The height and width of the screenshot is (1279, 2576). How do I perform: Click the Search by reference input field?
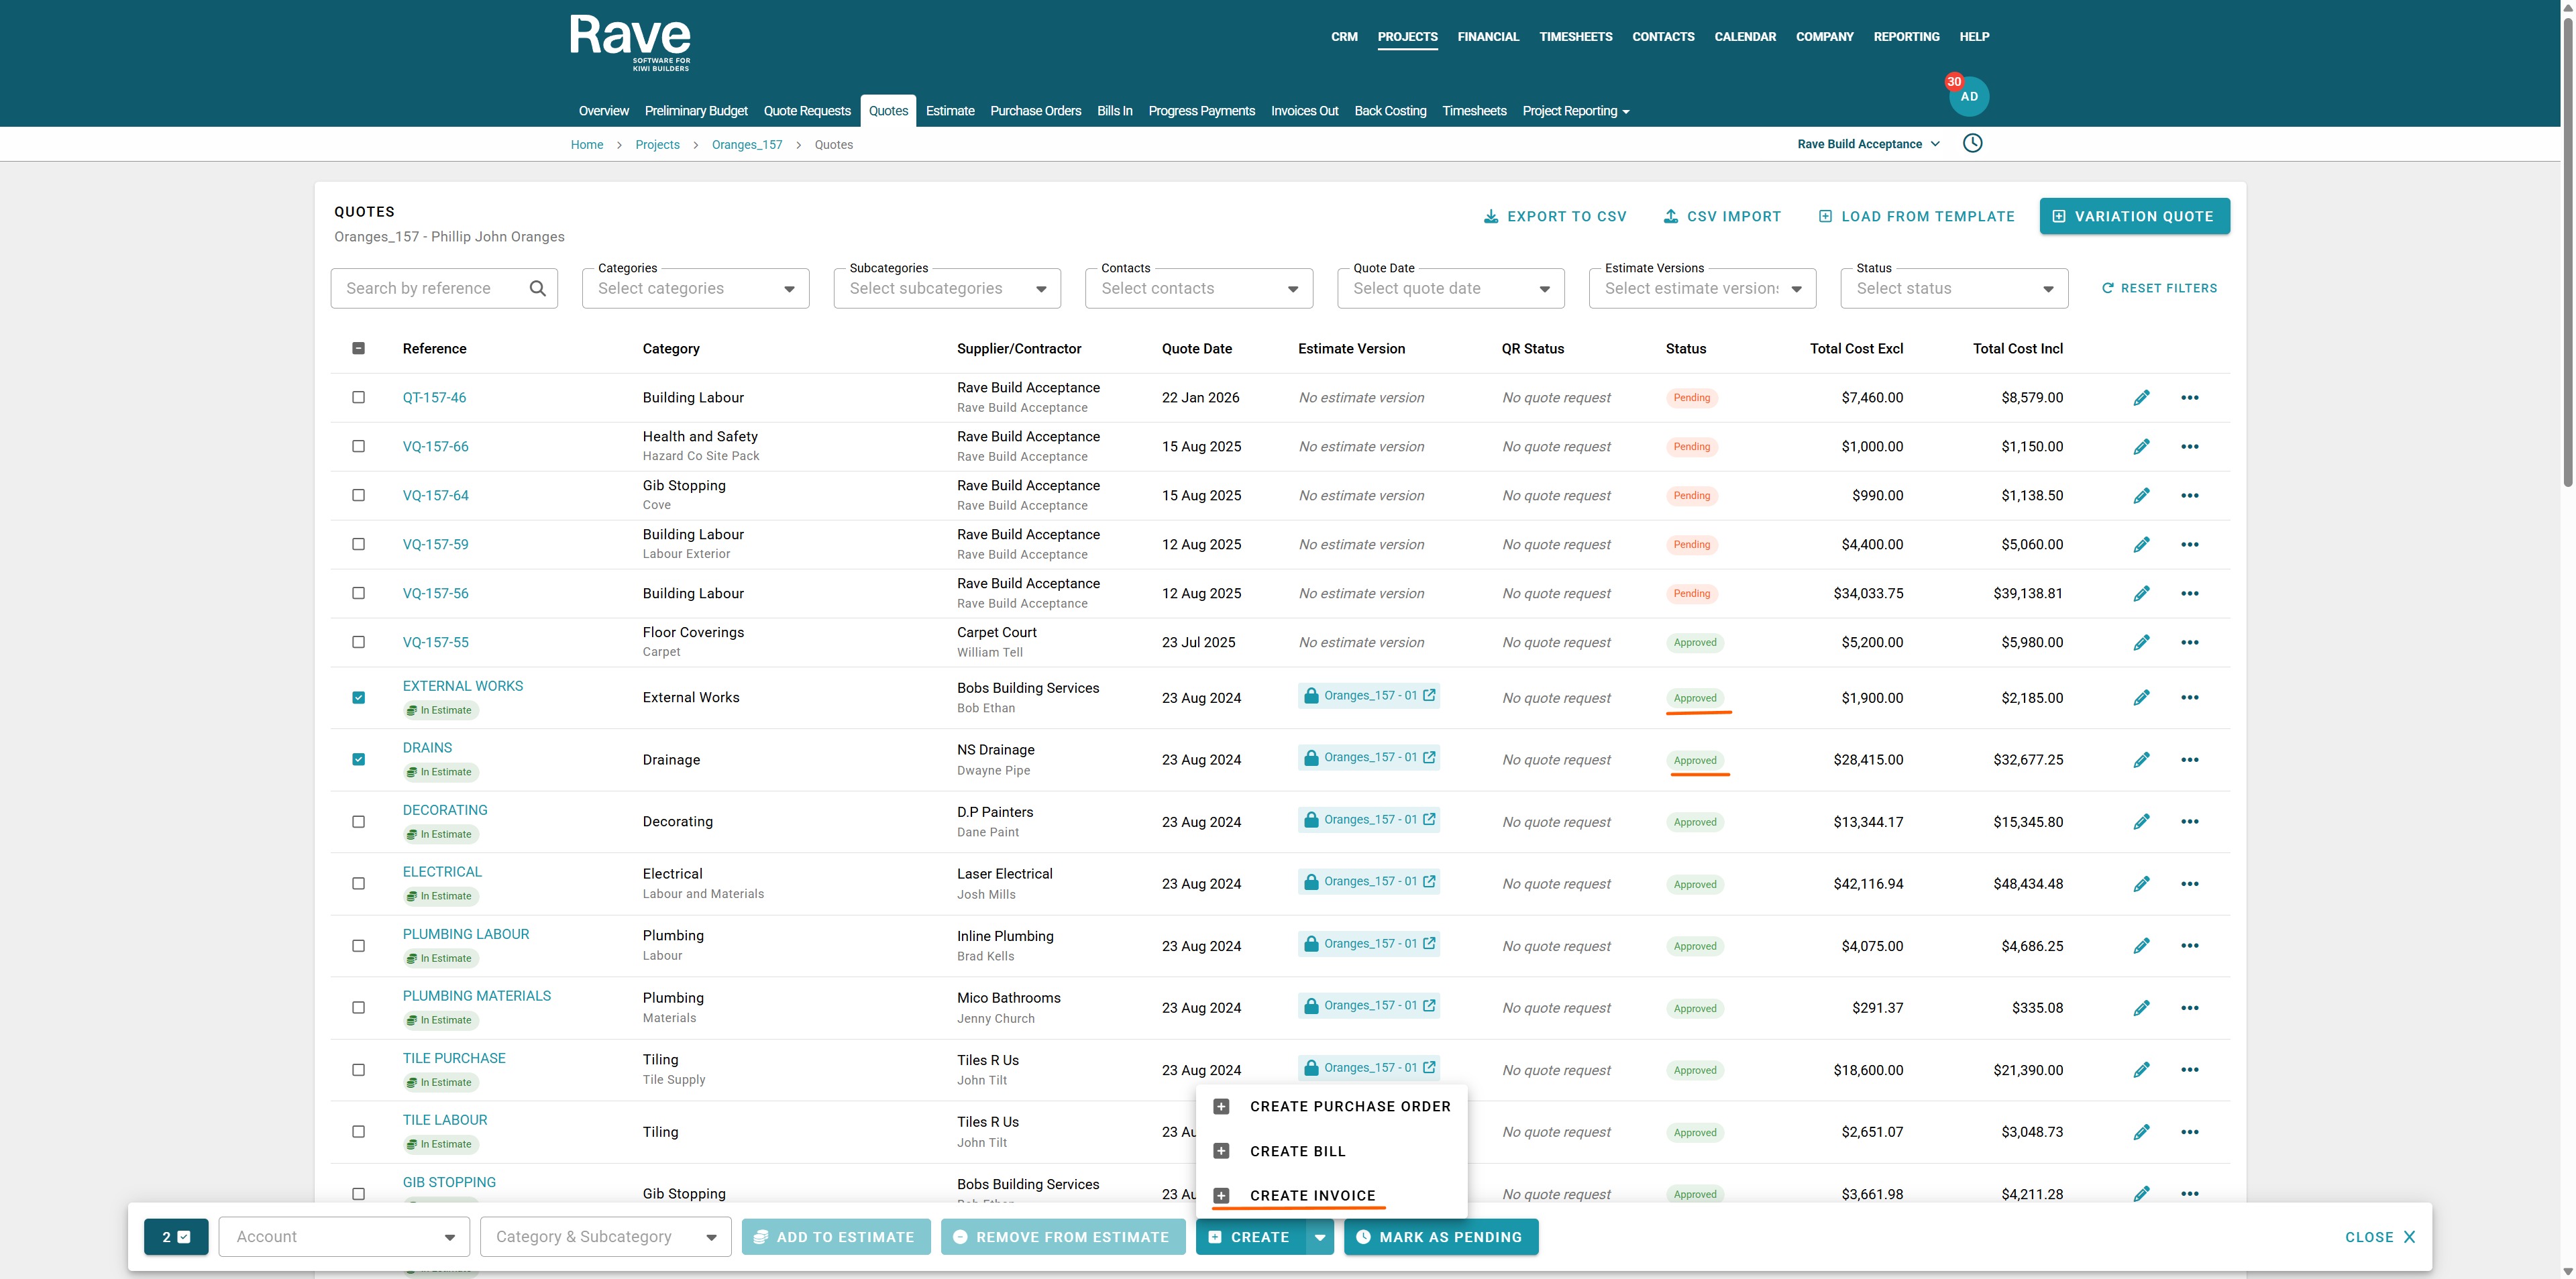[430, 289]
